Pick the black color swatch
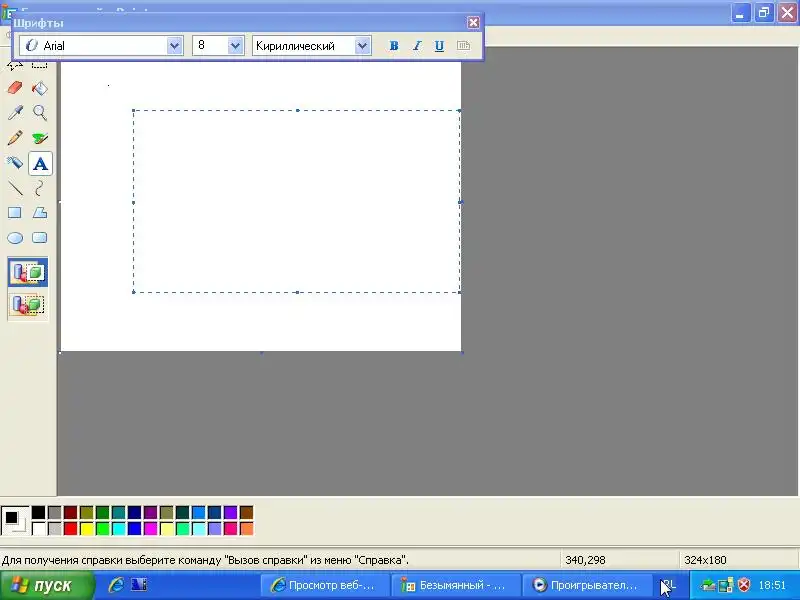Image resolution: width=800 pixels, height=600 pixels. pos(38,512)
